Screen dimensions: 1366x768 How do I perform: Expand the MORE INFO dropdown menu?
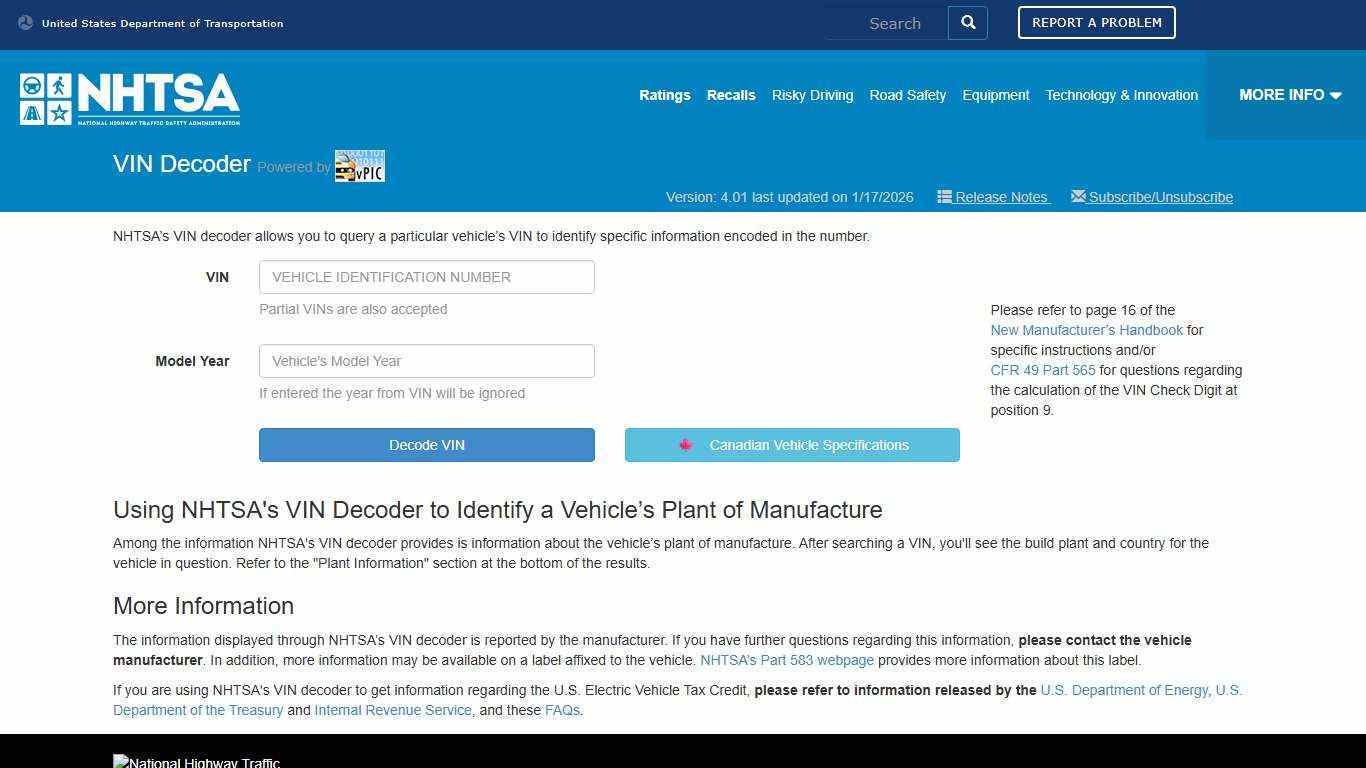(x=1290, y=95)
